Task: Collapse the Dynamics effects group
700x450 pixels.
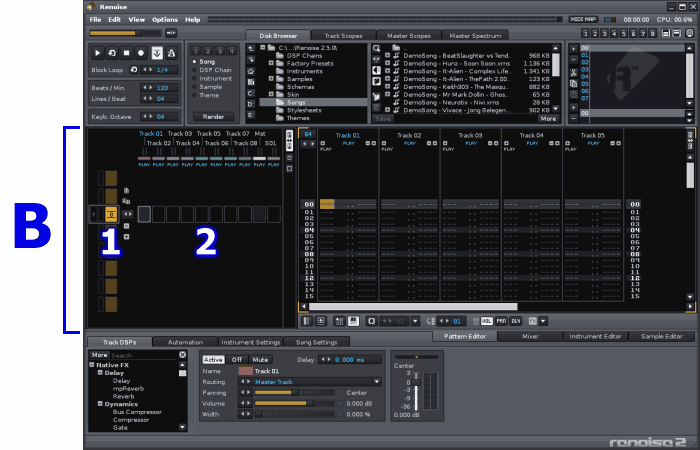Action: (100, 404)
